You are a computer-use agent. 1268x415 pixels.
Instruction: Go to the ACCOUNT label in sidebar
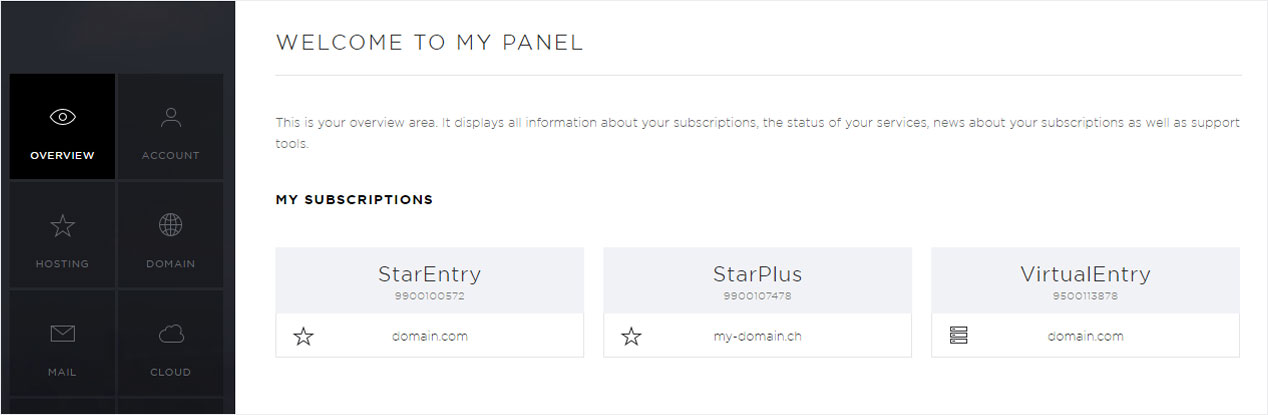coord(170,155)
